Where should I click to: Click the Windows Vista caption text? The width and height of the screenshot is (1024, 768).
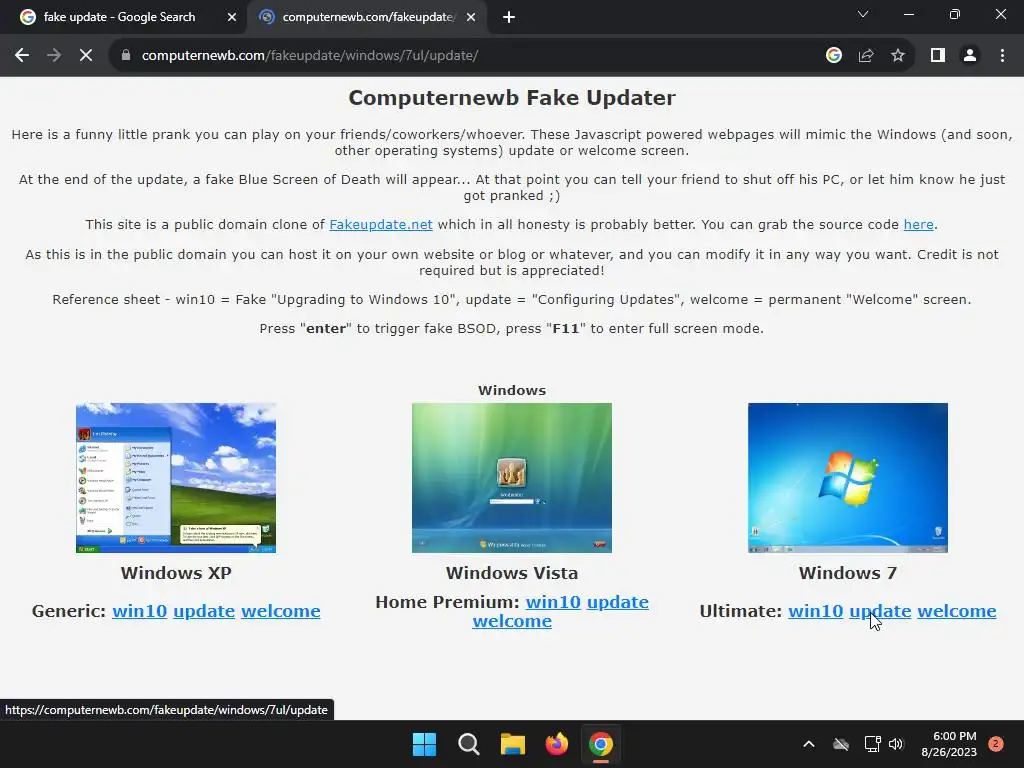(x=512, y=573)
